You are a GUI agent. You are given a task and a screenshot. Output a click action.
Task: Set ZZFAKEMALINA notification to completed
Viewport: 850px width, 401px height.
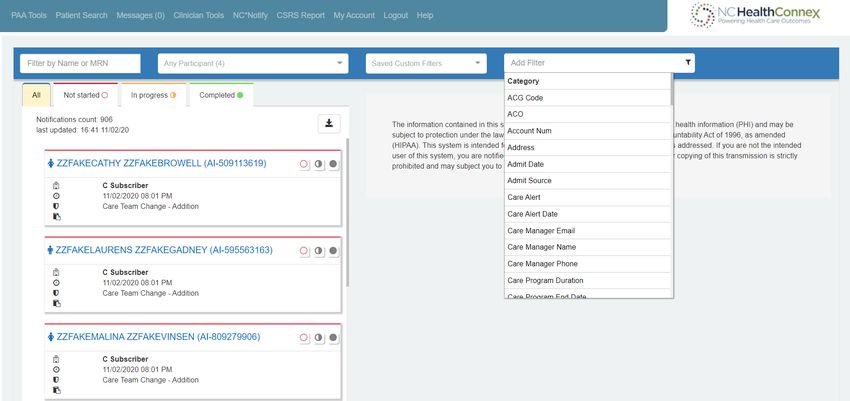333,338
